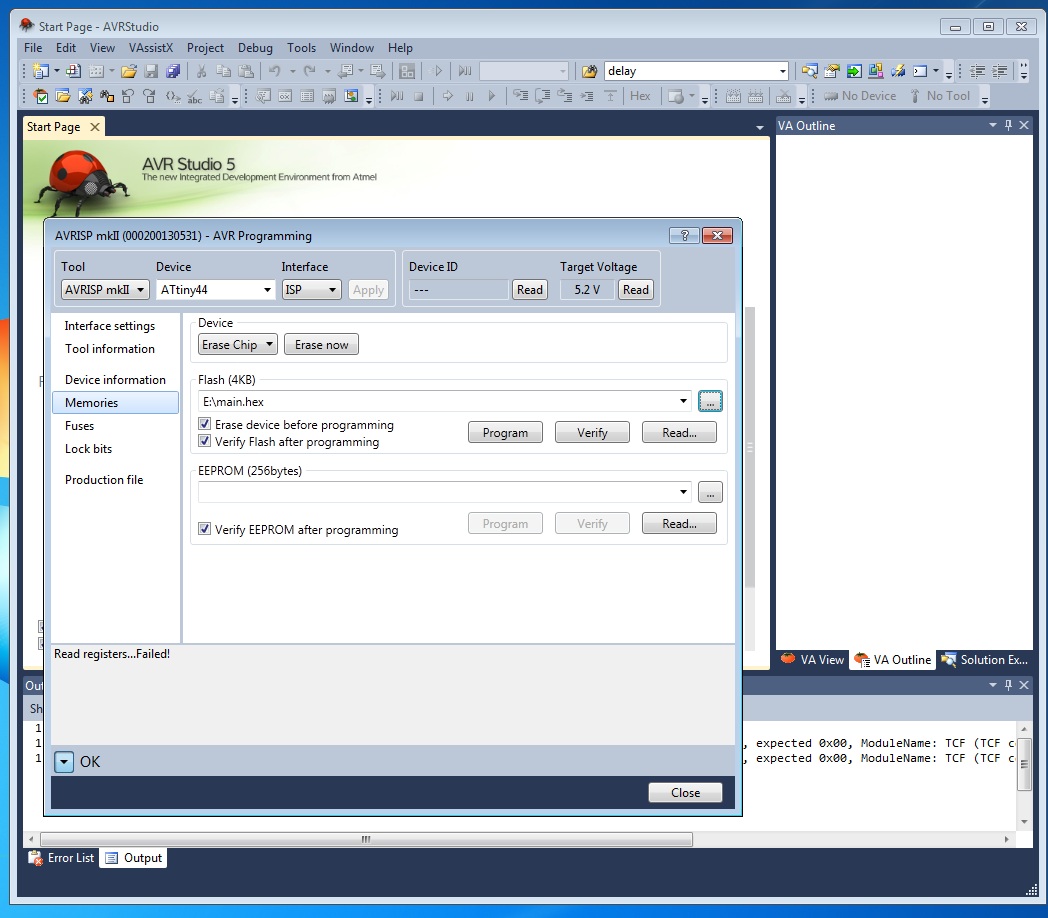Click the Hex display toolbar button
The image size is (1048, 918).
tap(640, 96)
